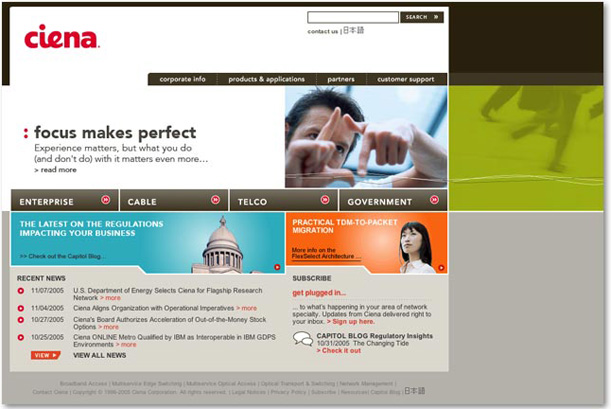Open Multiservice Optical Access footer link
This screenshot has width=611, height=409.
[221, 384]
